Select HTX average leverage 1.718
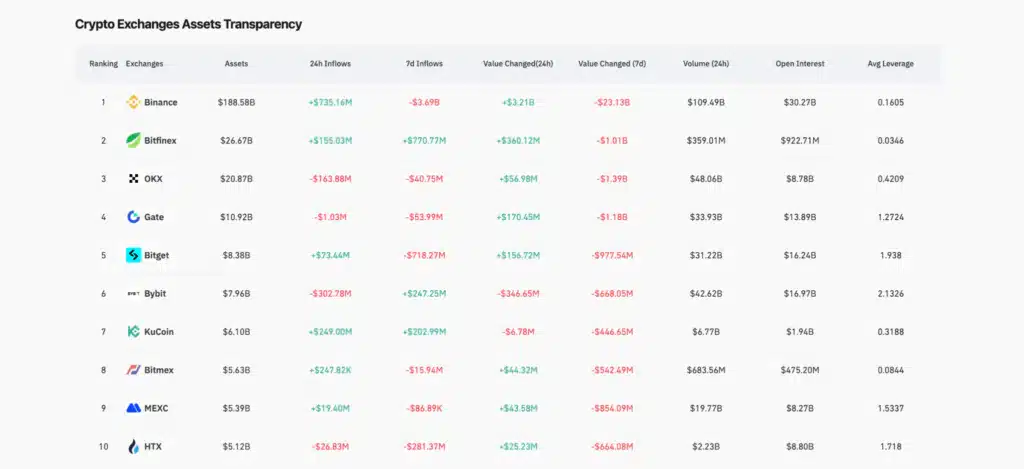 click(891, 447)
